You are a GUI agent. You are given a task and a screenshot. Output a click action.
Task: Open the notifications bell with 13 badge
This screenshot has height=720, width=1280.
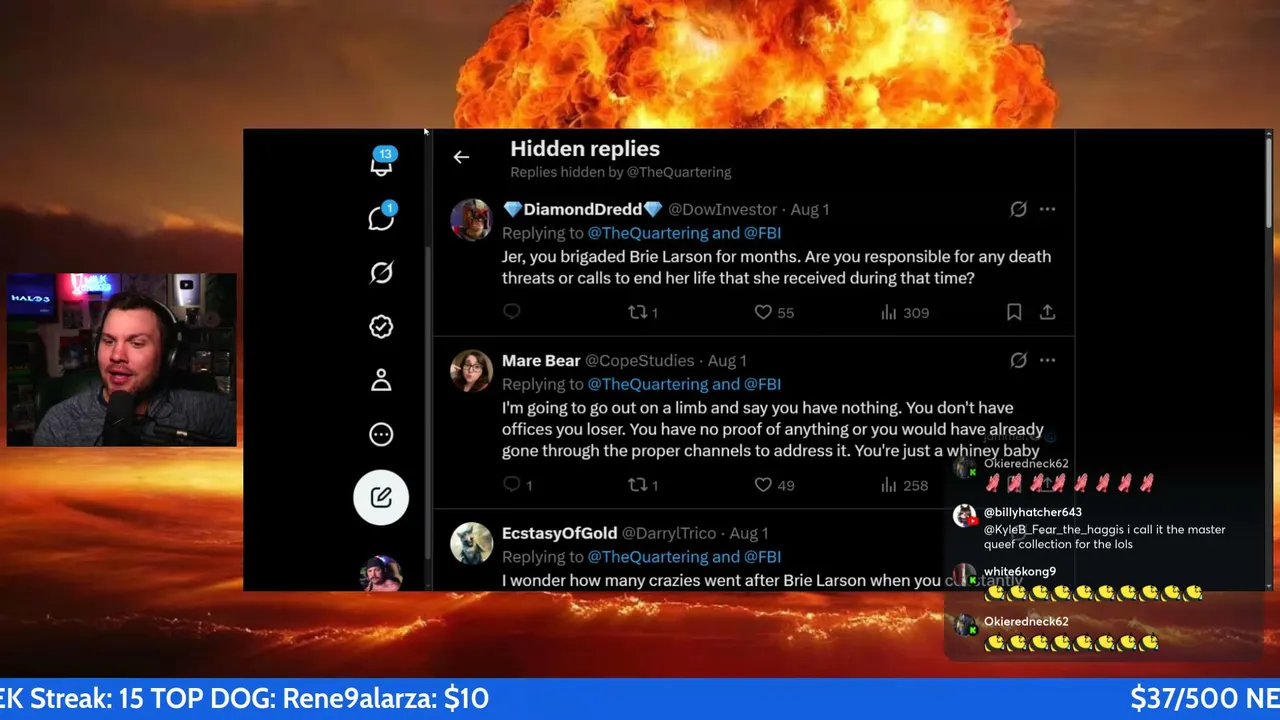(x=381, y=163)
